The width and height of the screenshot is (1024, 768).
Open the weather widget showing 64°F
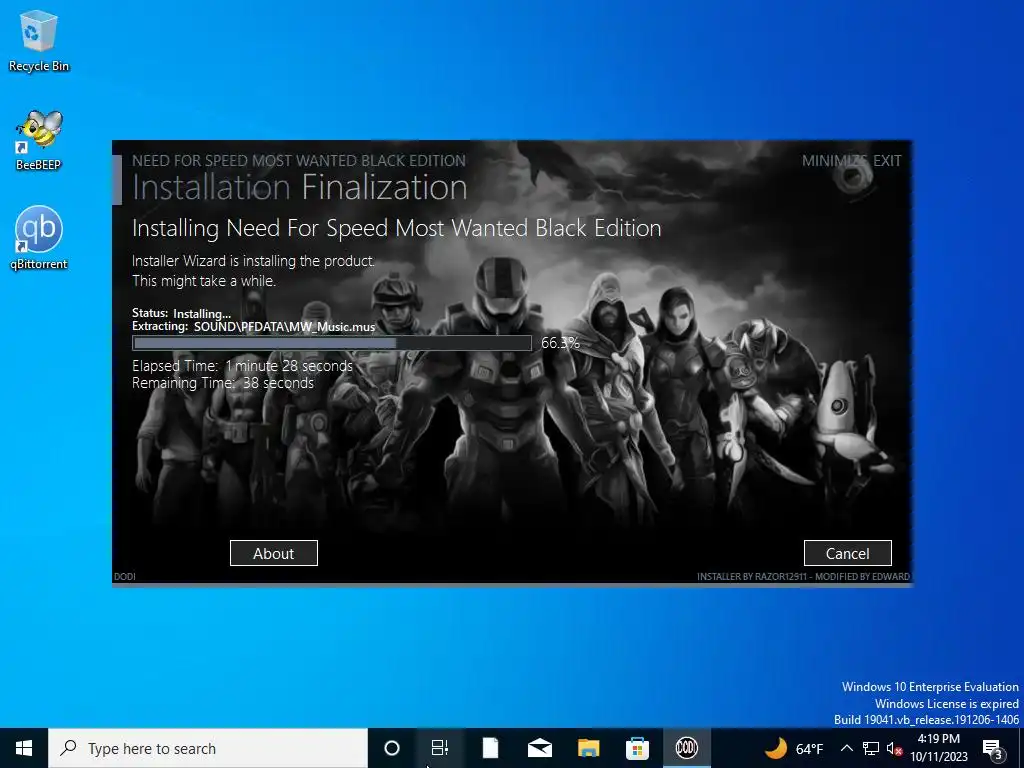point(793,748)
